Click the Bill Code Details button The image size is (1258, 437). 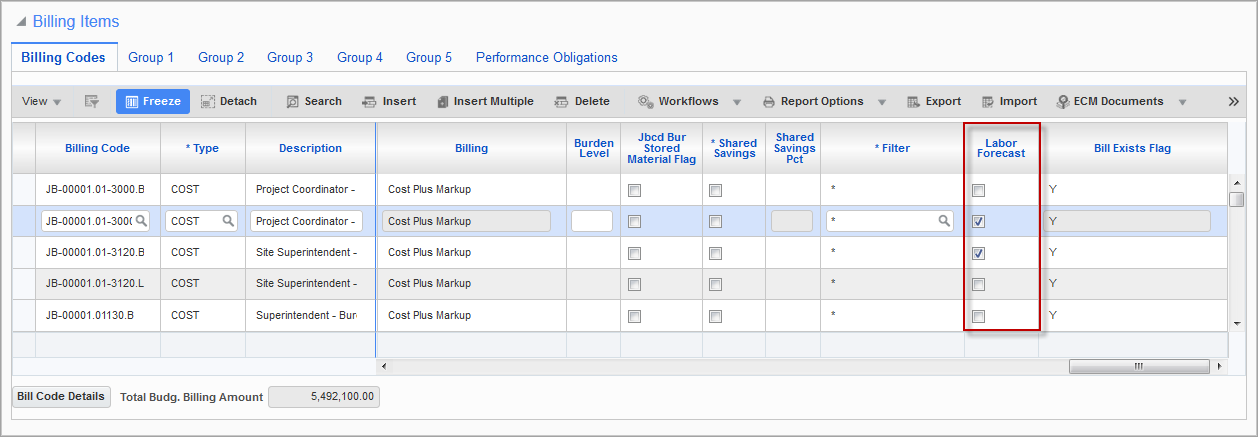(x=61, y=397)
